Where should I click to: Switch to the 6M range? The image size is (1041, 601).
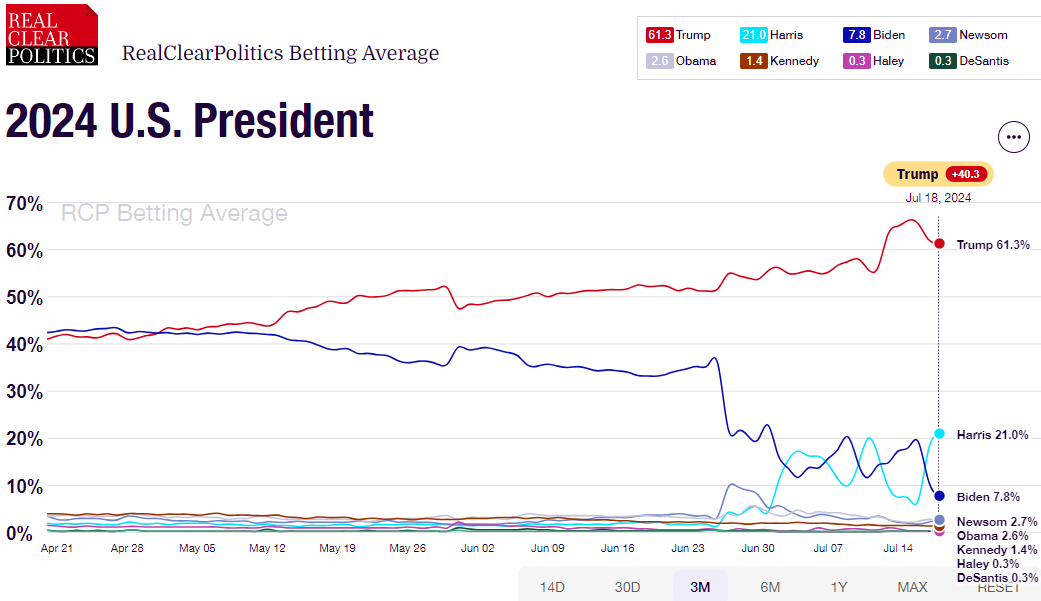[770, 587]
